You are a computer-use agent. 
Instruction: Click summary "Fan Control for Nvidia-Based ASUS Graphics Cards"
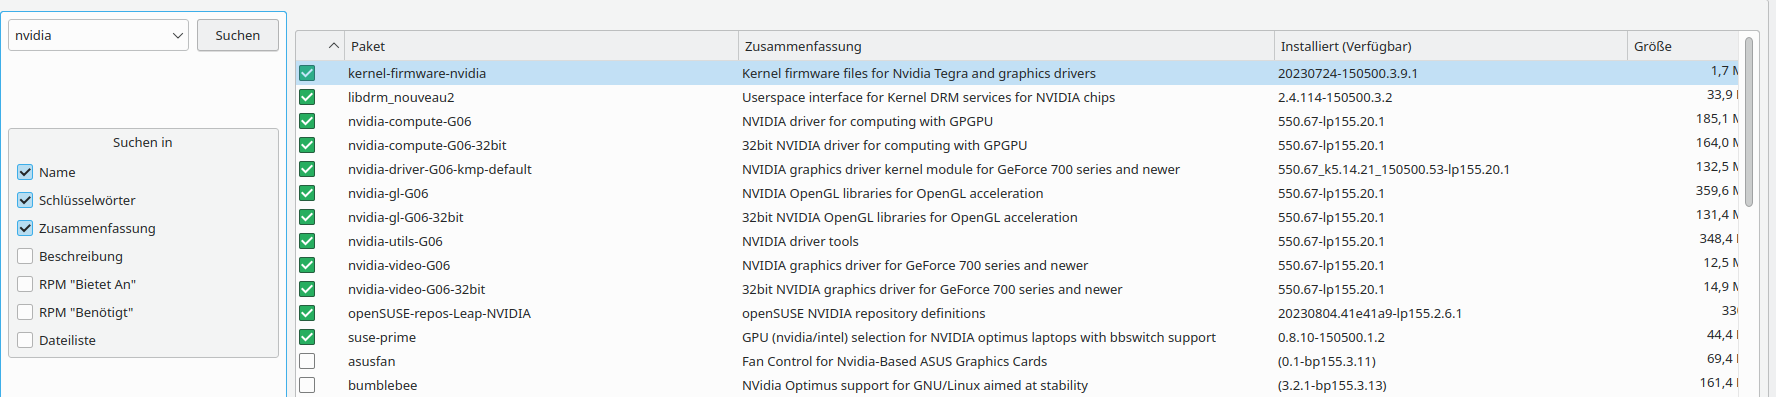(895, 361)
